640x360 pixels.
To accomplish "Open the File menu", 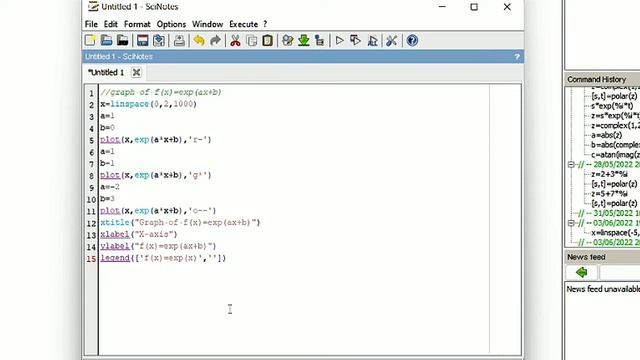I will (x=91, y=24).
